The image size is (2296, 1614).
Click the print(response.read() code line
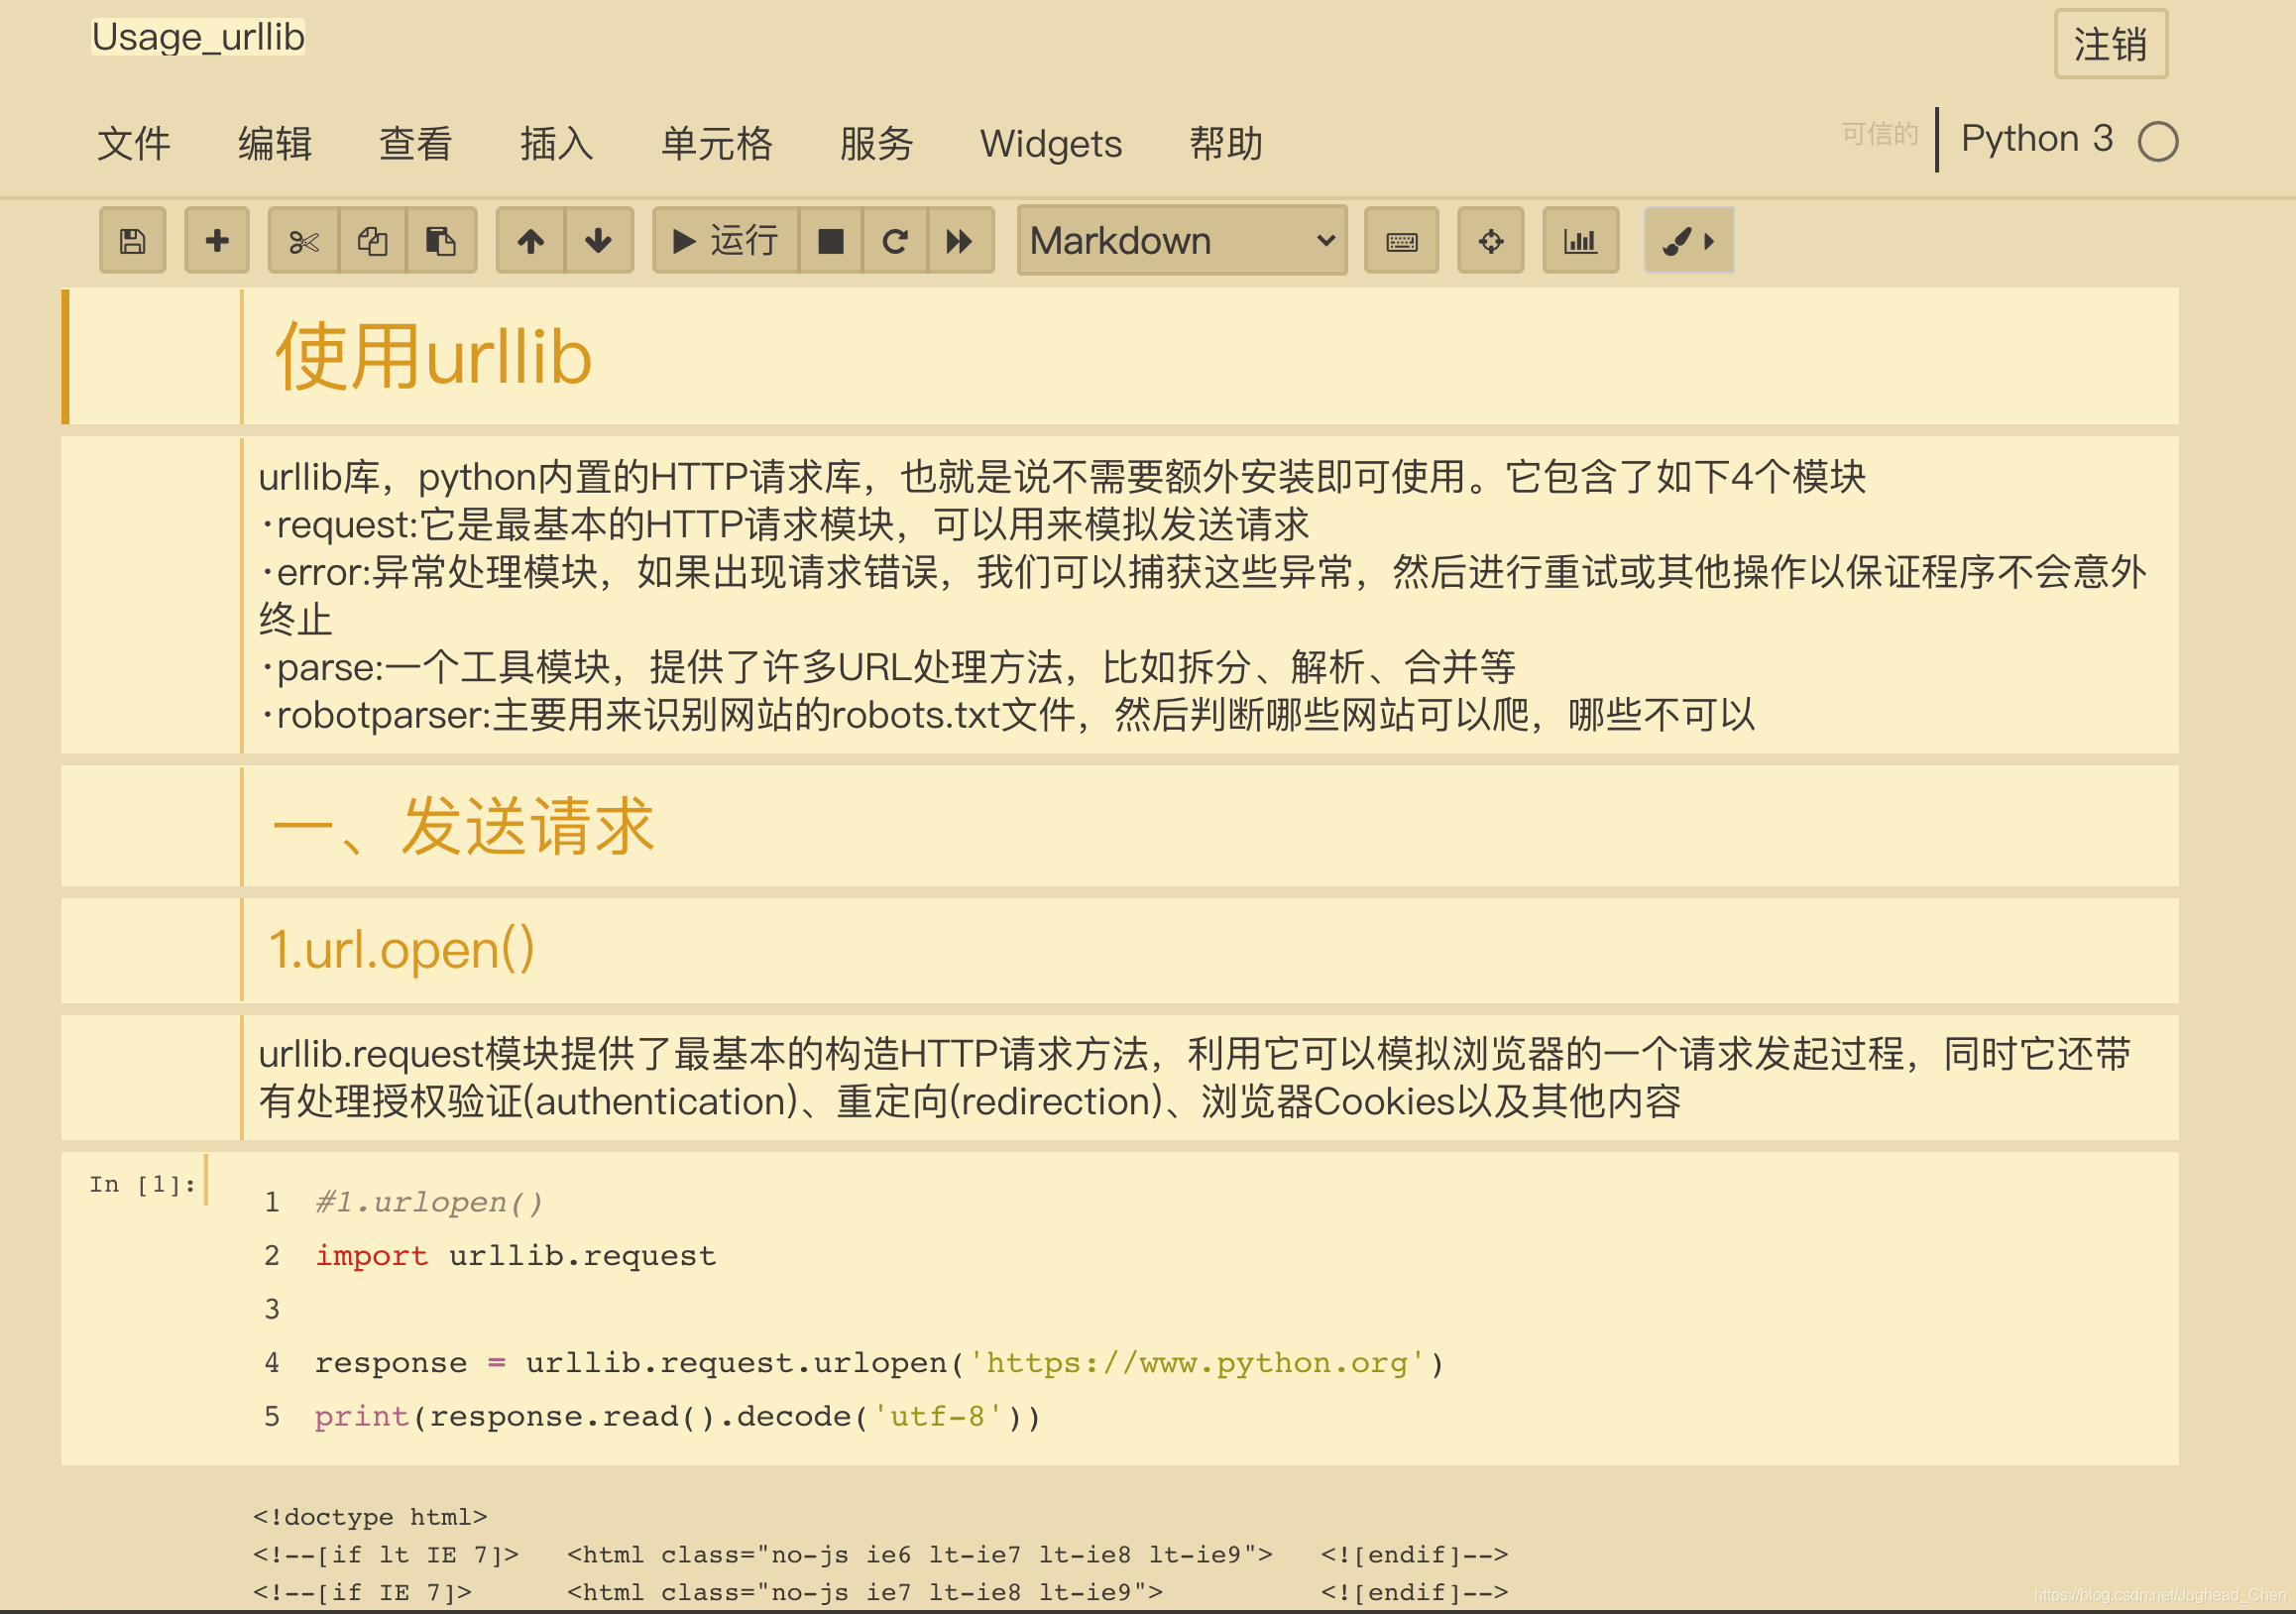tap(678, 1416)
